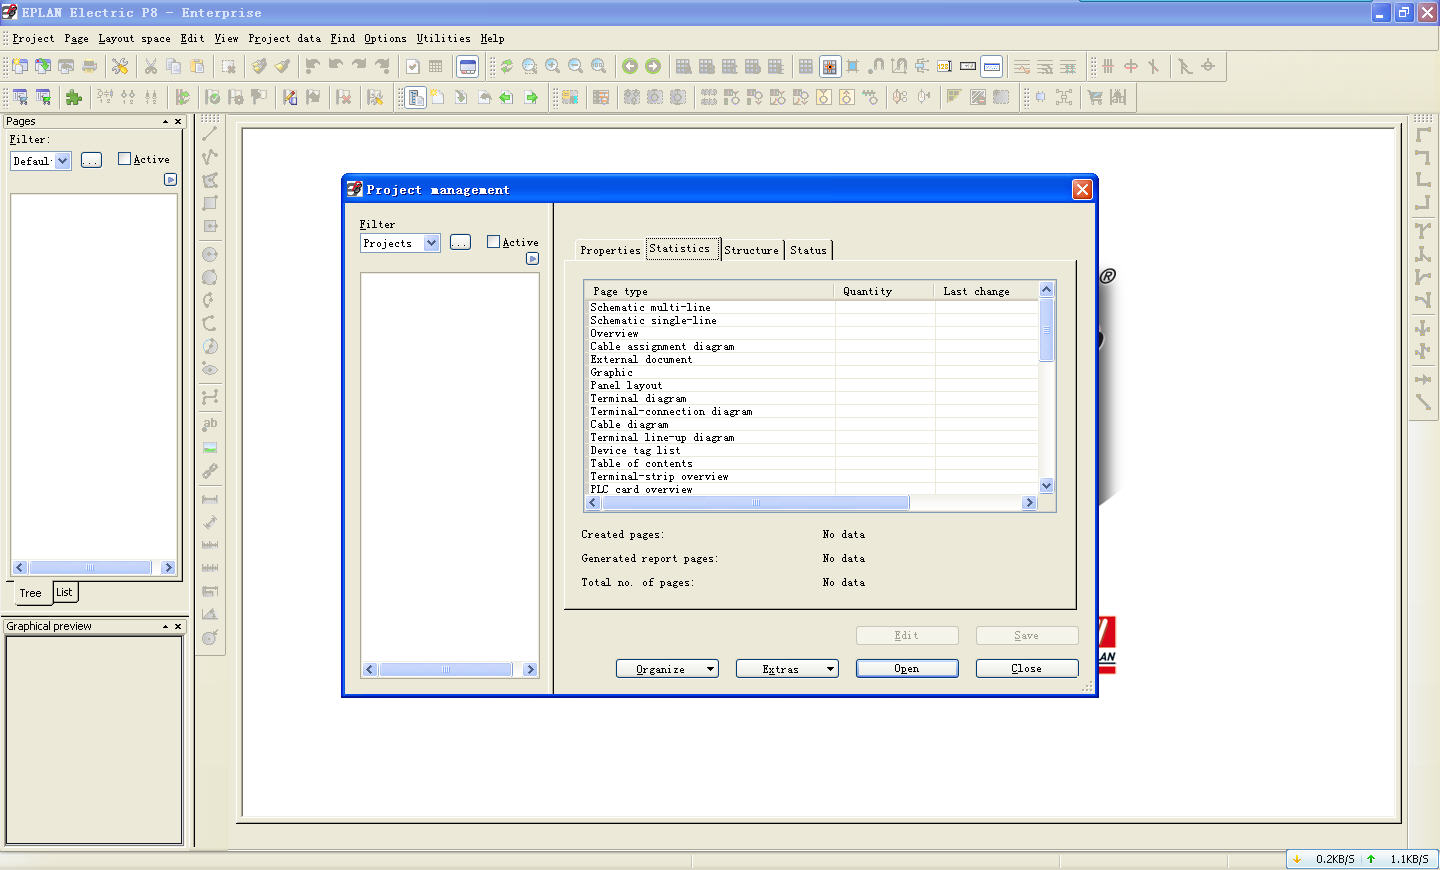Select the Panel layout row

(x=812, y=386)
